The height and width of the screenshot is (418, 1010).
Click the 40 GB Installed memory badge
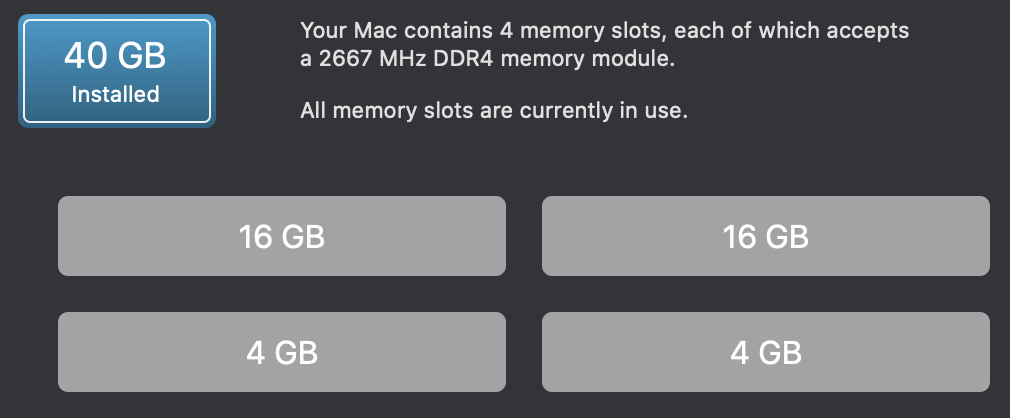click(x=117, y=72)
